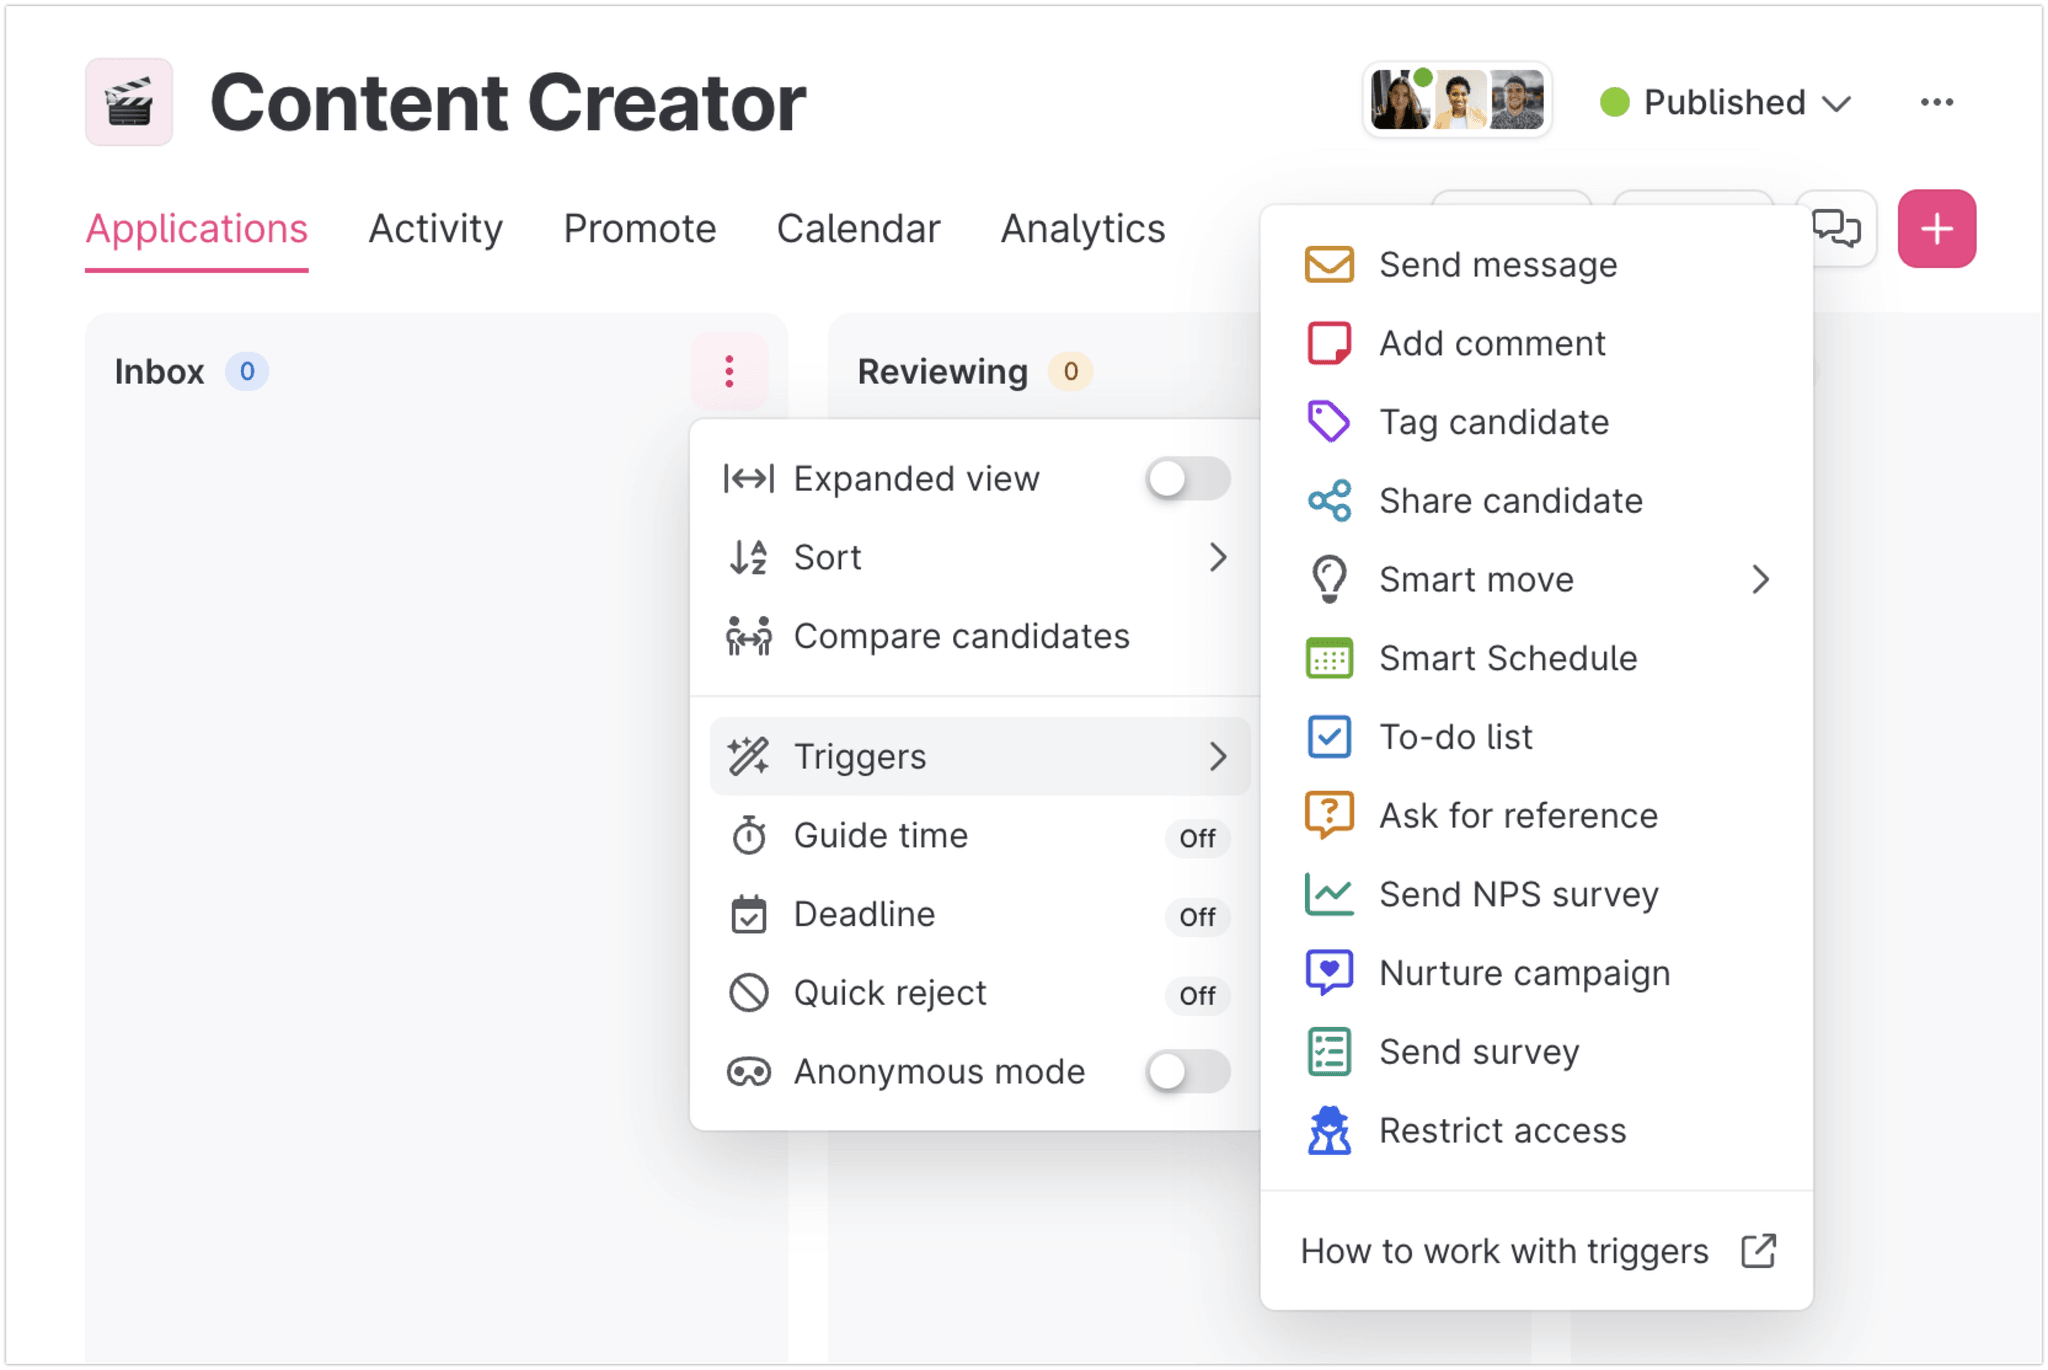Click the Tag candidate tag icon
Image resolution: width=2048 pixels, height=1370 pixels.
(x=1329, y=422)
